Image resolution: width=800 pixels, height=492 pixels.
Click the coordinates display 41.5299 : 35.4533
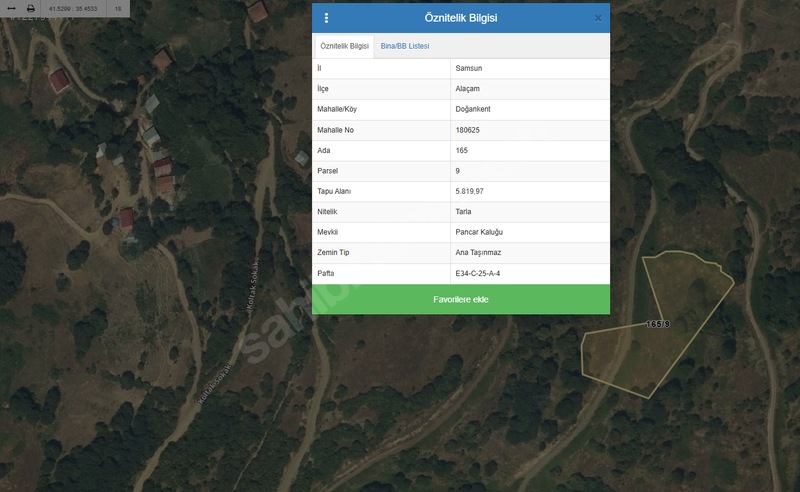73,9
